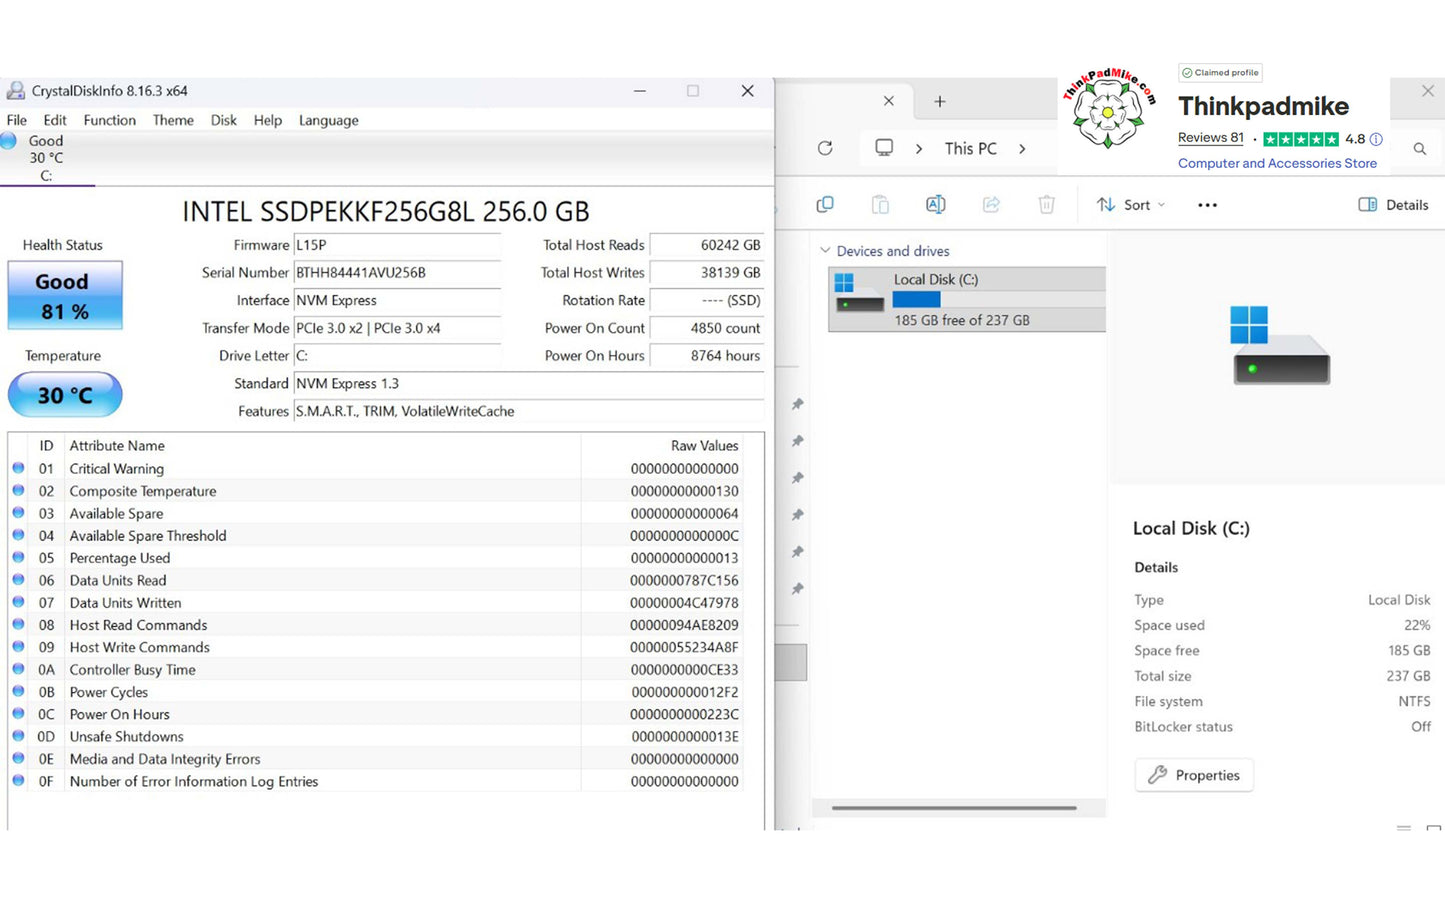Click the rename icon in Explorer toolbar
This screenshot has height=908, width=1445.
(935, 205)
